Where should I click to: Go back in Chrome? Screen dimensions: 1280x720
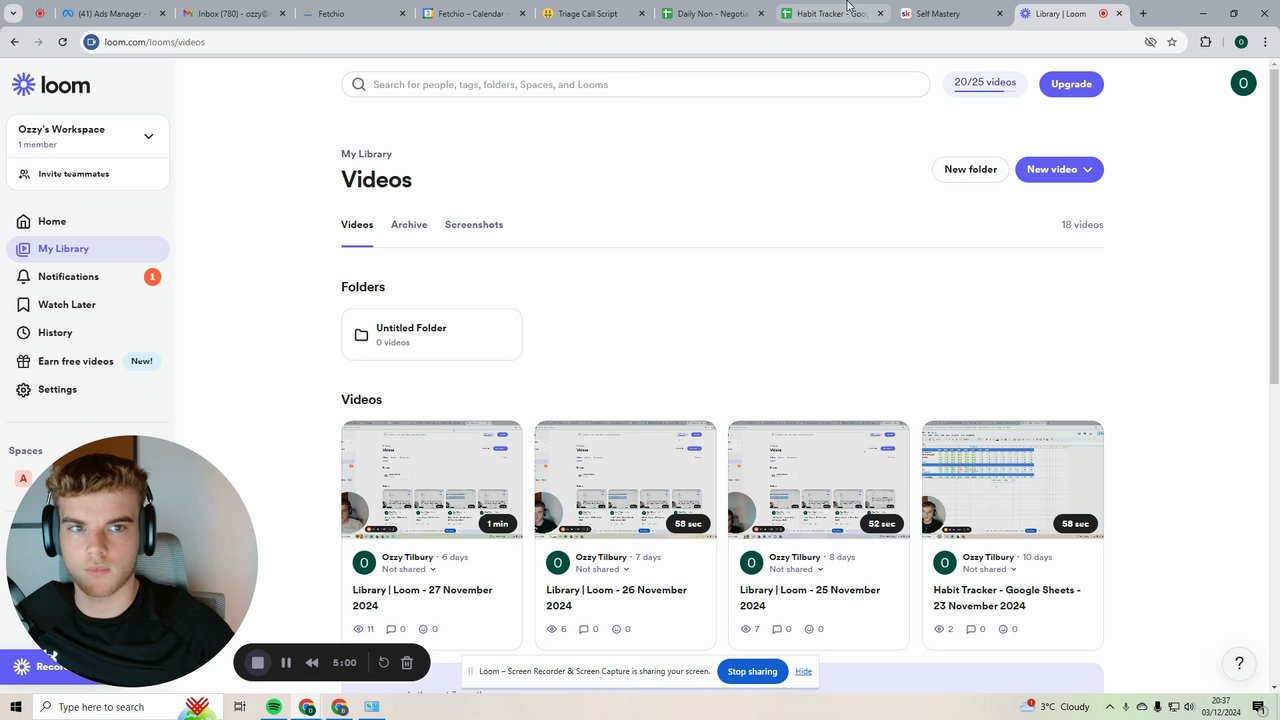(x=14, y=42)
